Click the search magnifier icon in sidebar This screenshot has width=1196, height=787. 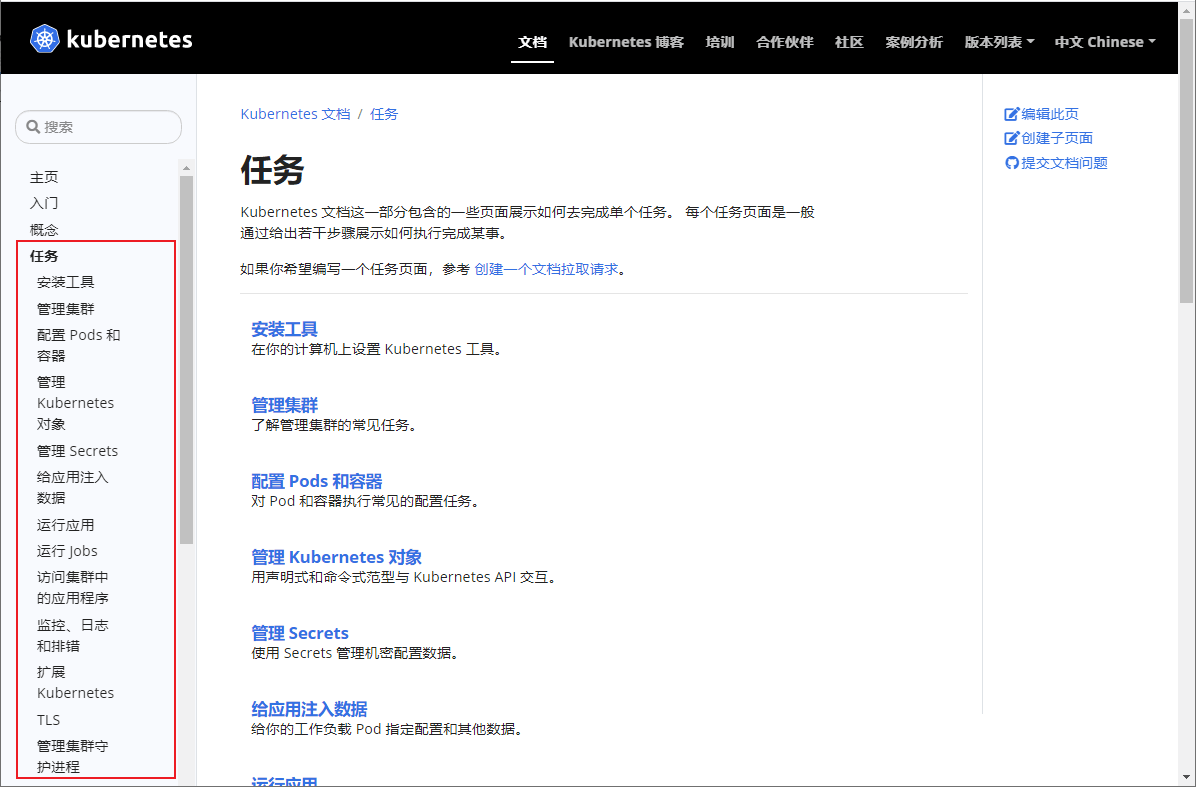pos(33,127)
